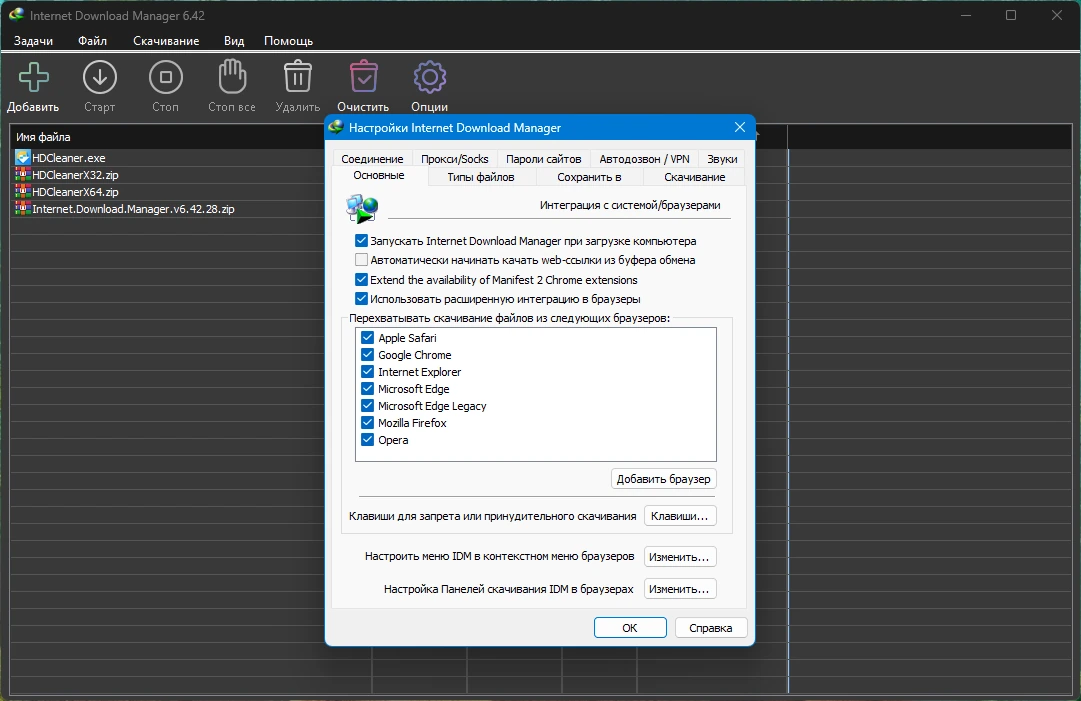Toggle расширенную интеграцию в браузеры checkbox
Viewport: 1081px width, 701px height.
coord(361,298)
